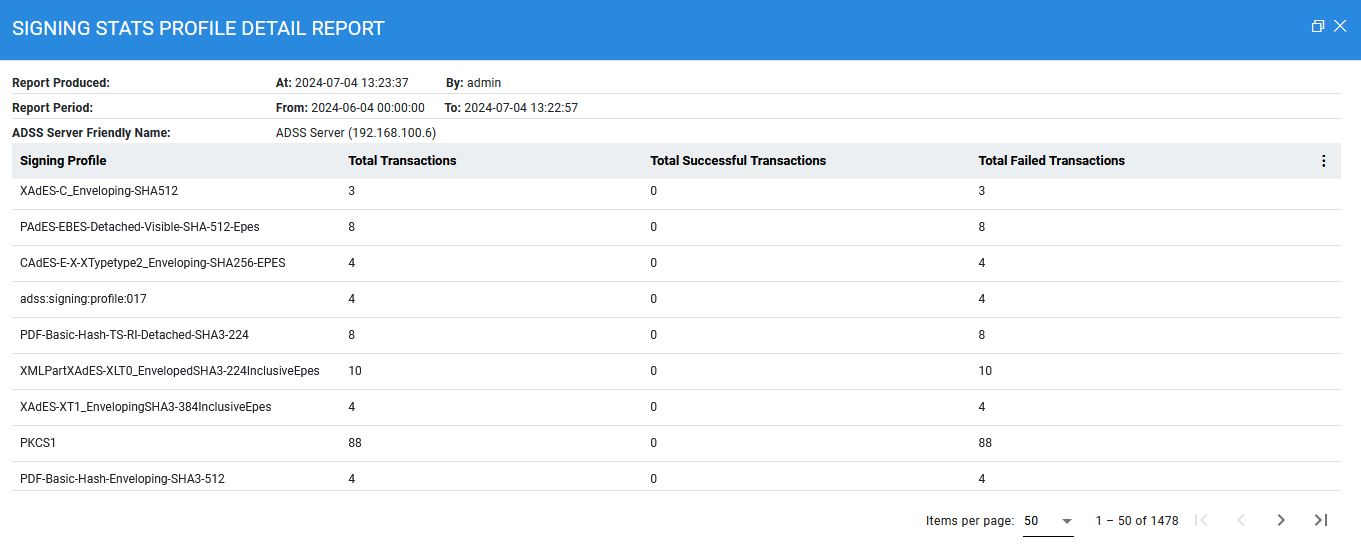Restore the report dialog window size
Image resolution: width=1361 pixels, height=550 pixels.
1318,27
